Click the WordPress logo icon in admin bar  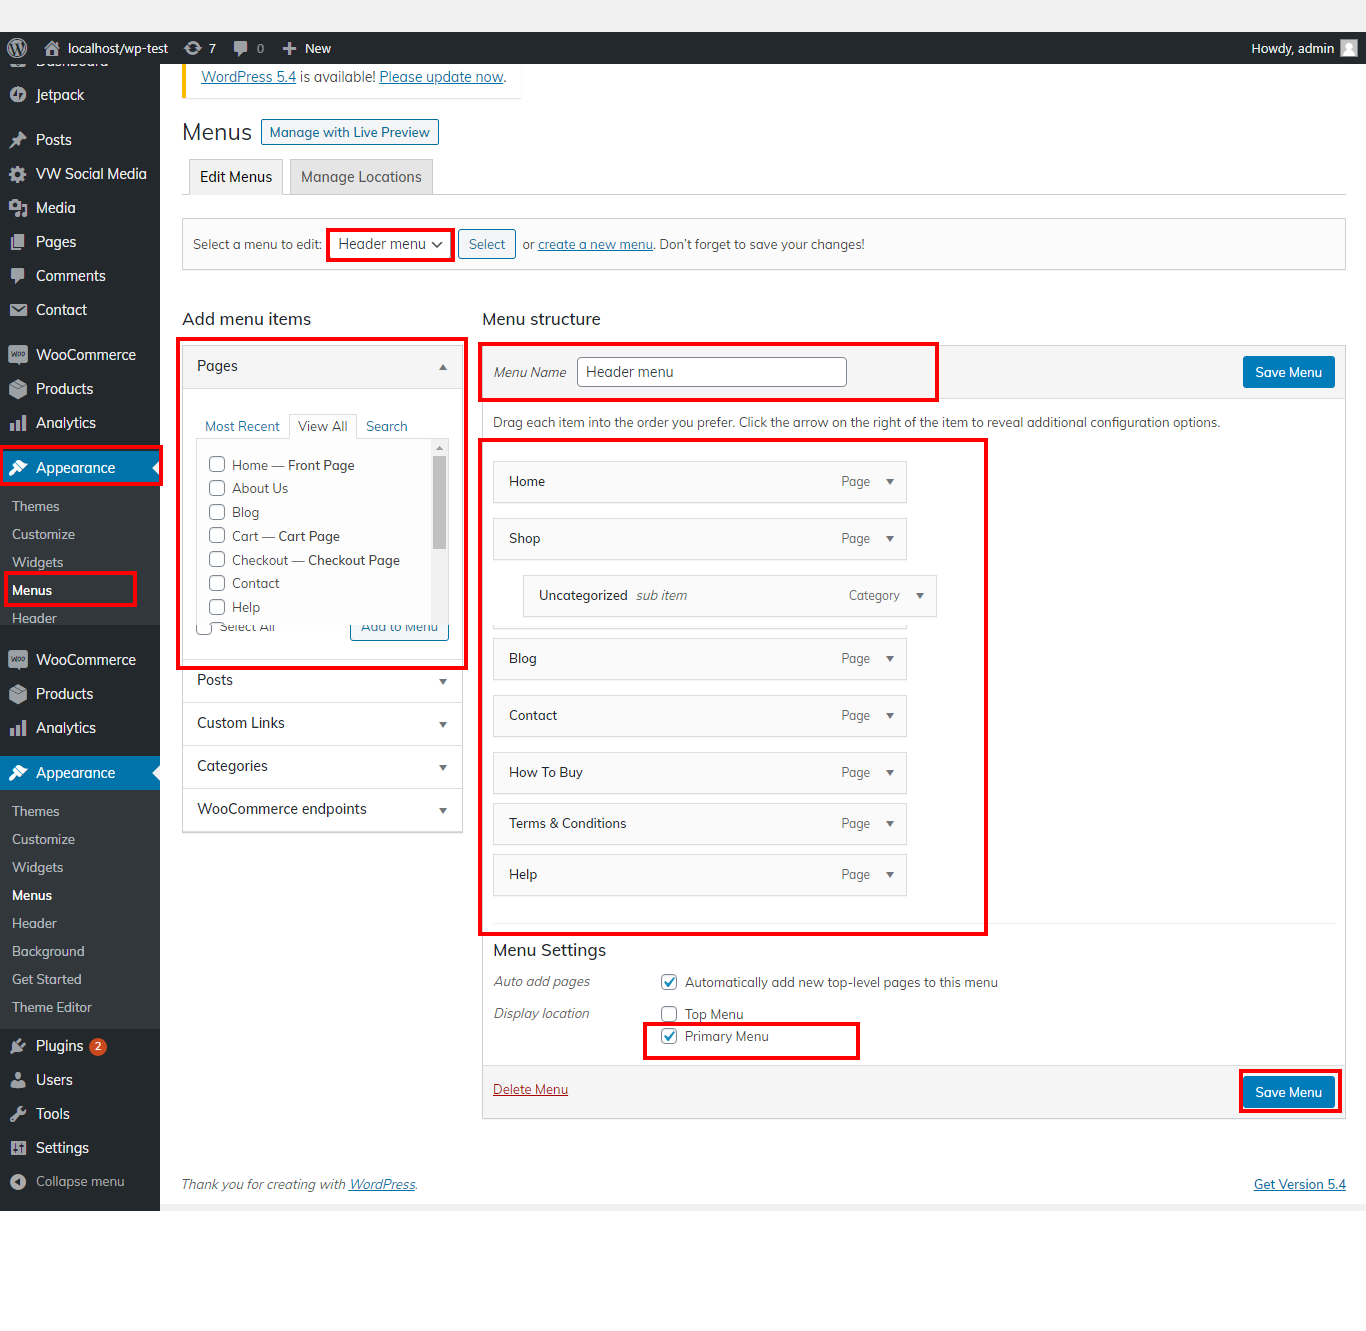pos(17,48)
